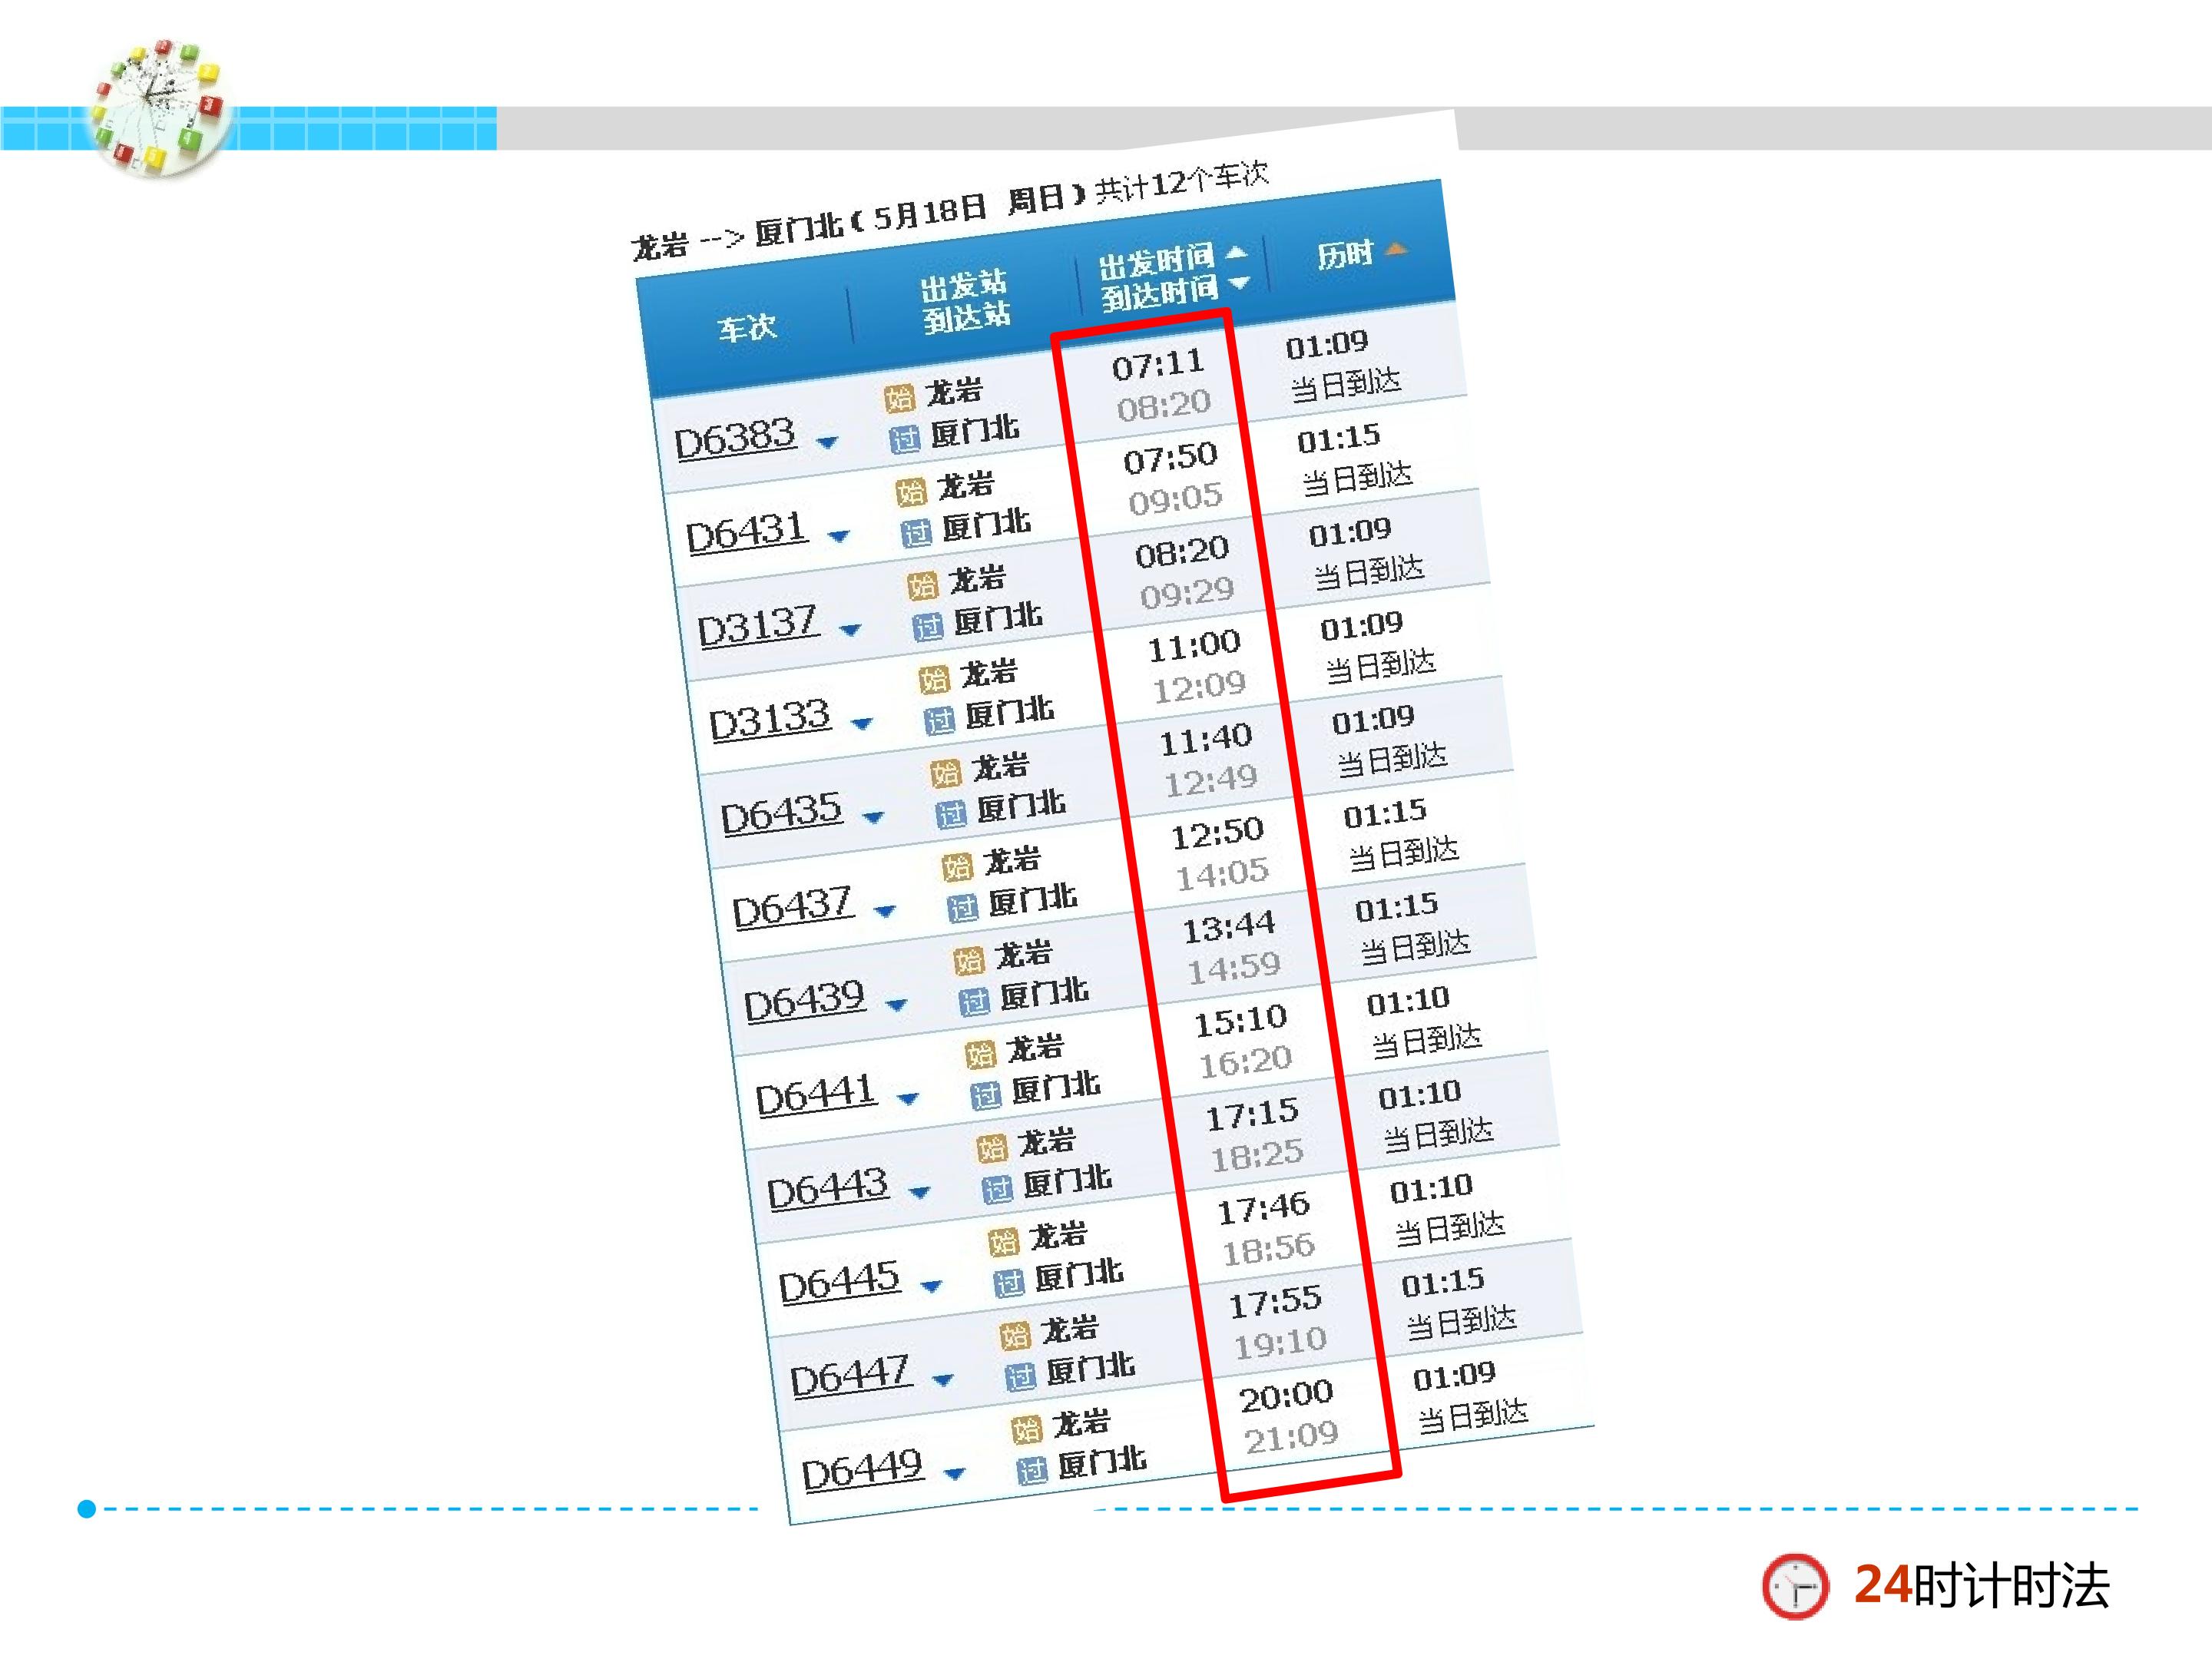Click the orange 始 icon for D6383
This screenshot has height=1659, width=2212.
(x=900, y=398)
